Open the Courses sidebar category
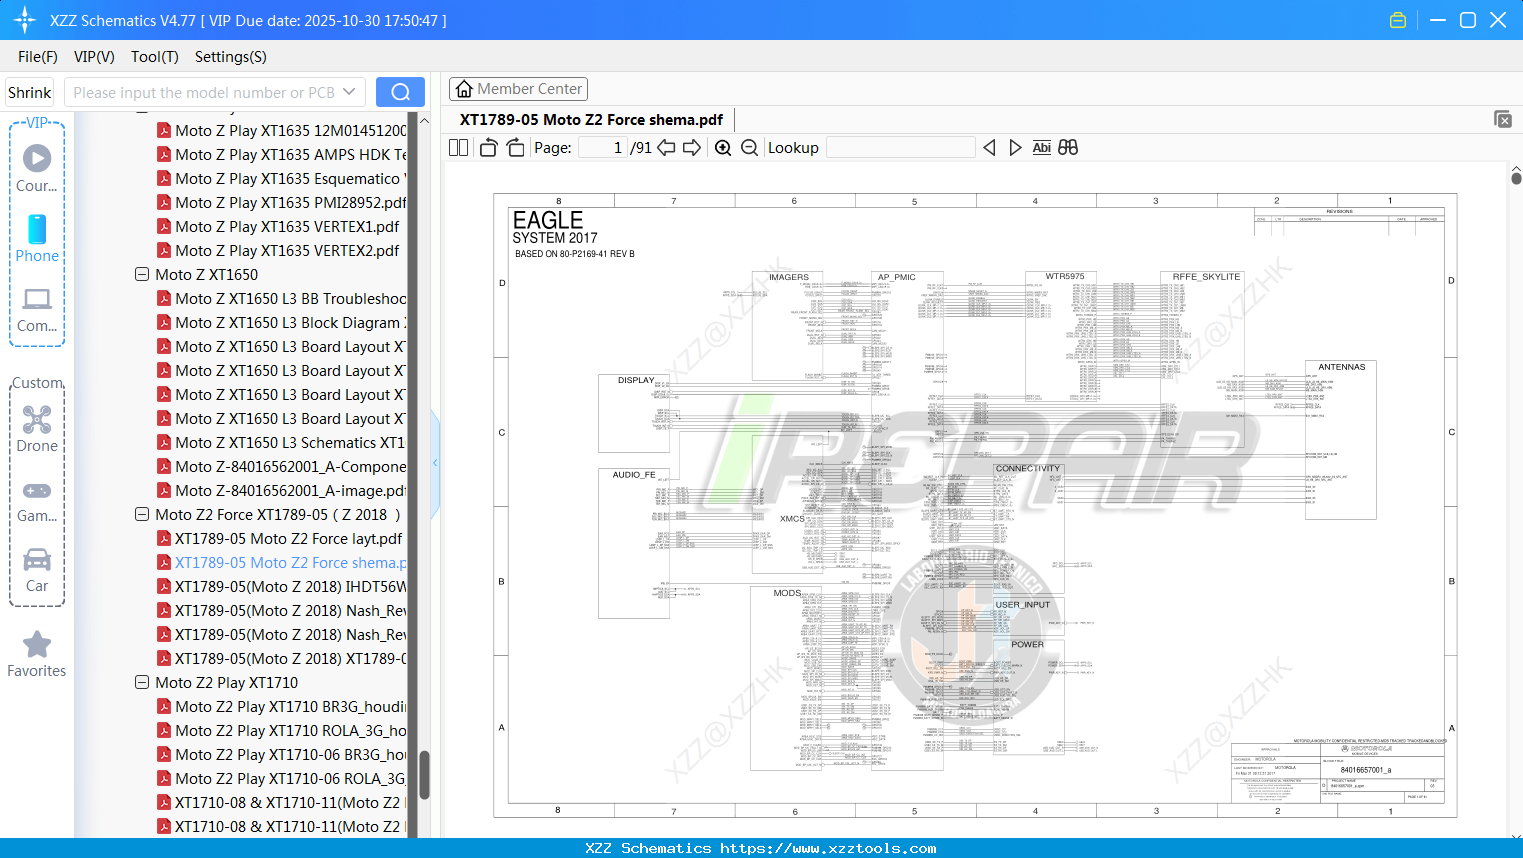The image size is (1523, 858). click(37, 168)
